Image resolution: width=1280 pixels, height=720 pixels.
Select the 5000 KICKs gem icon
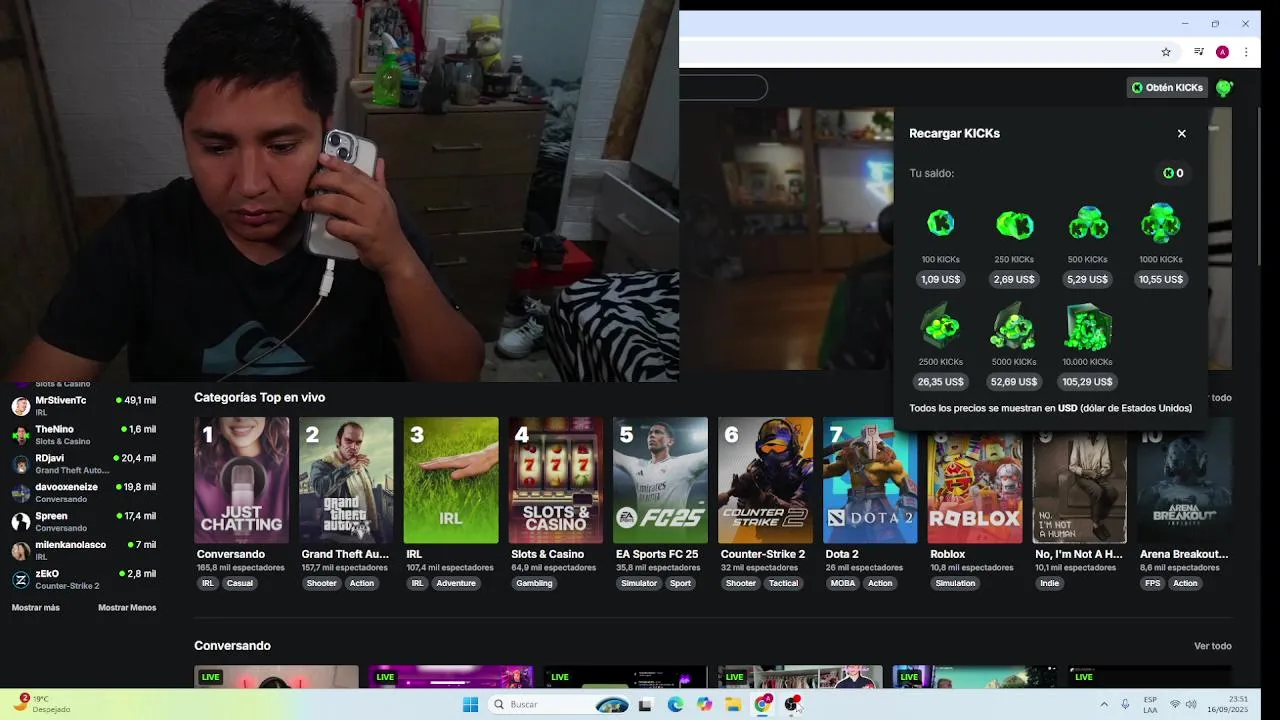pyautogui.click(x=1014, y=326)
